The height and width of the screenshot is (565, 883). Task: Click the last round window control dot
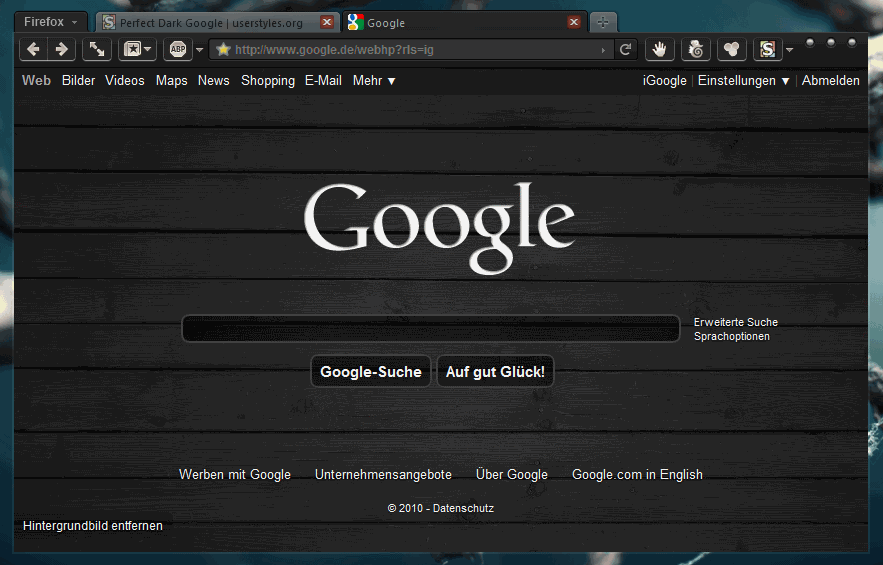click(851, 42)
